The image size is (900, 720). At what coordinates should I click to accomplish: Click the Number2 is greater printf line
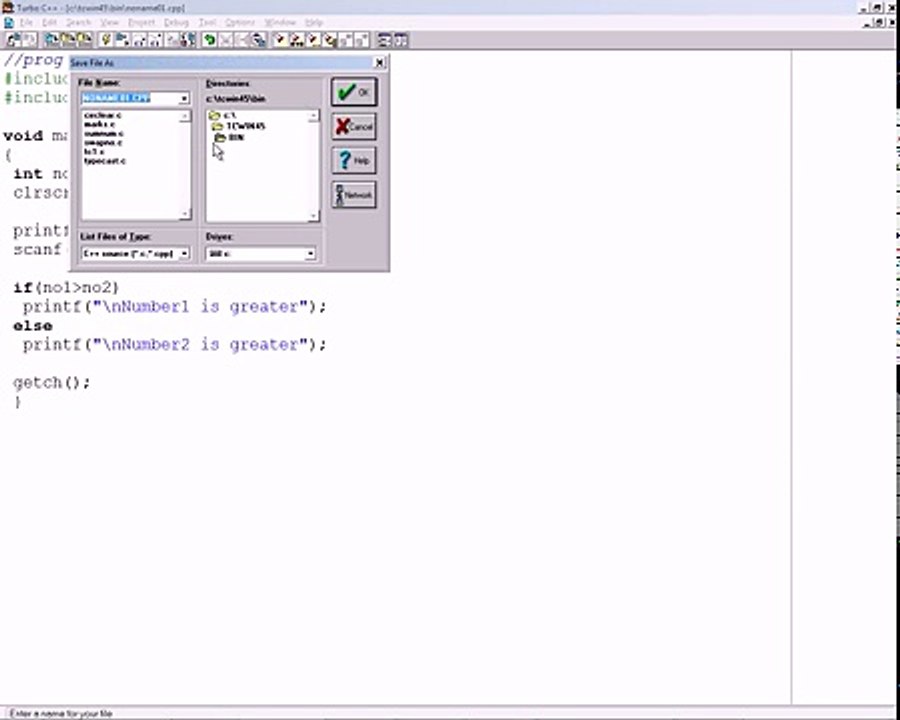174,344
